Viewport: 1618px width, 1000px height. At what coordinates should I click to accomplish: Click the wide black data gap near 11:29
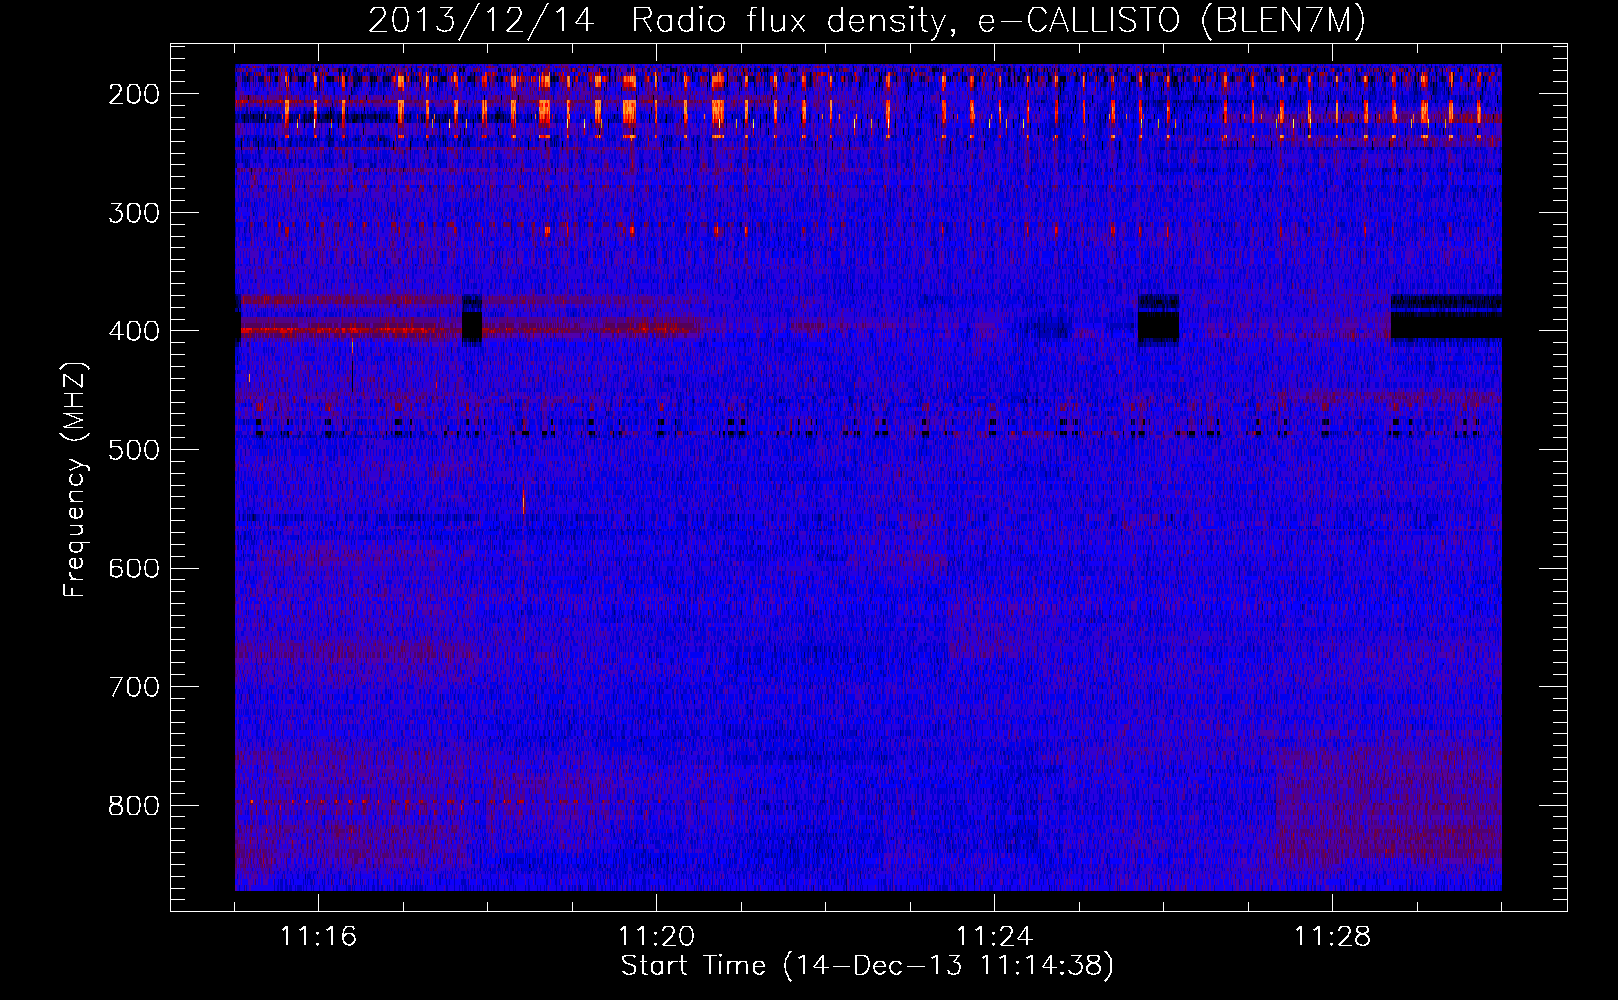tap(1446, 325)
